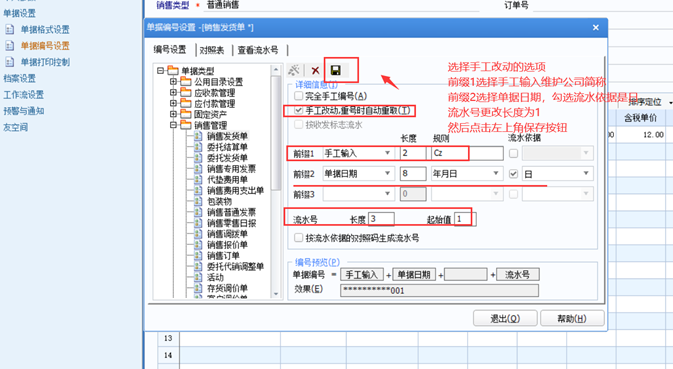Click icon next to 活动
Viewport: 673px width, 369px height.
pyautogui.click(x=198, y=277)
